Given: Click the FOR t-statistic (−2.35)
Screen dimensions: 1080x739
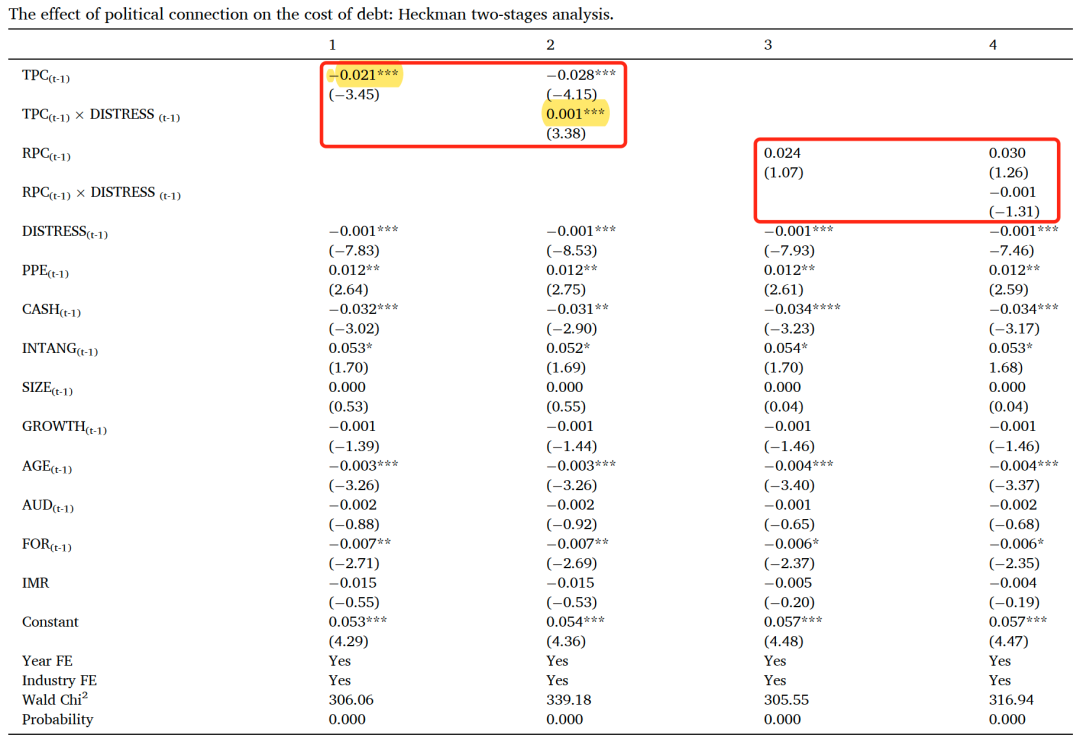Looking at the screenshot, I should (1014, 563).
